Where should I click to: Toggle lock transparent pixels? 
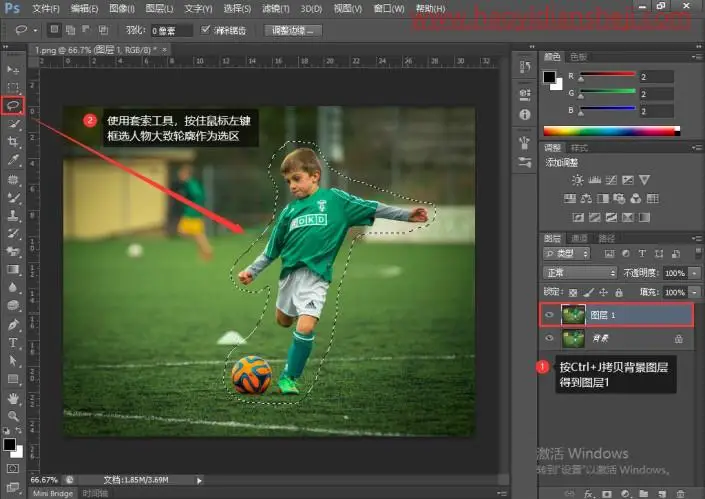573,293
